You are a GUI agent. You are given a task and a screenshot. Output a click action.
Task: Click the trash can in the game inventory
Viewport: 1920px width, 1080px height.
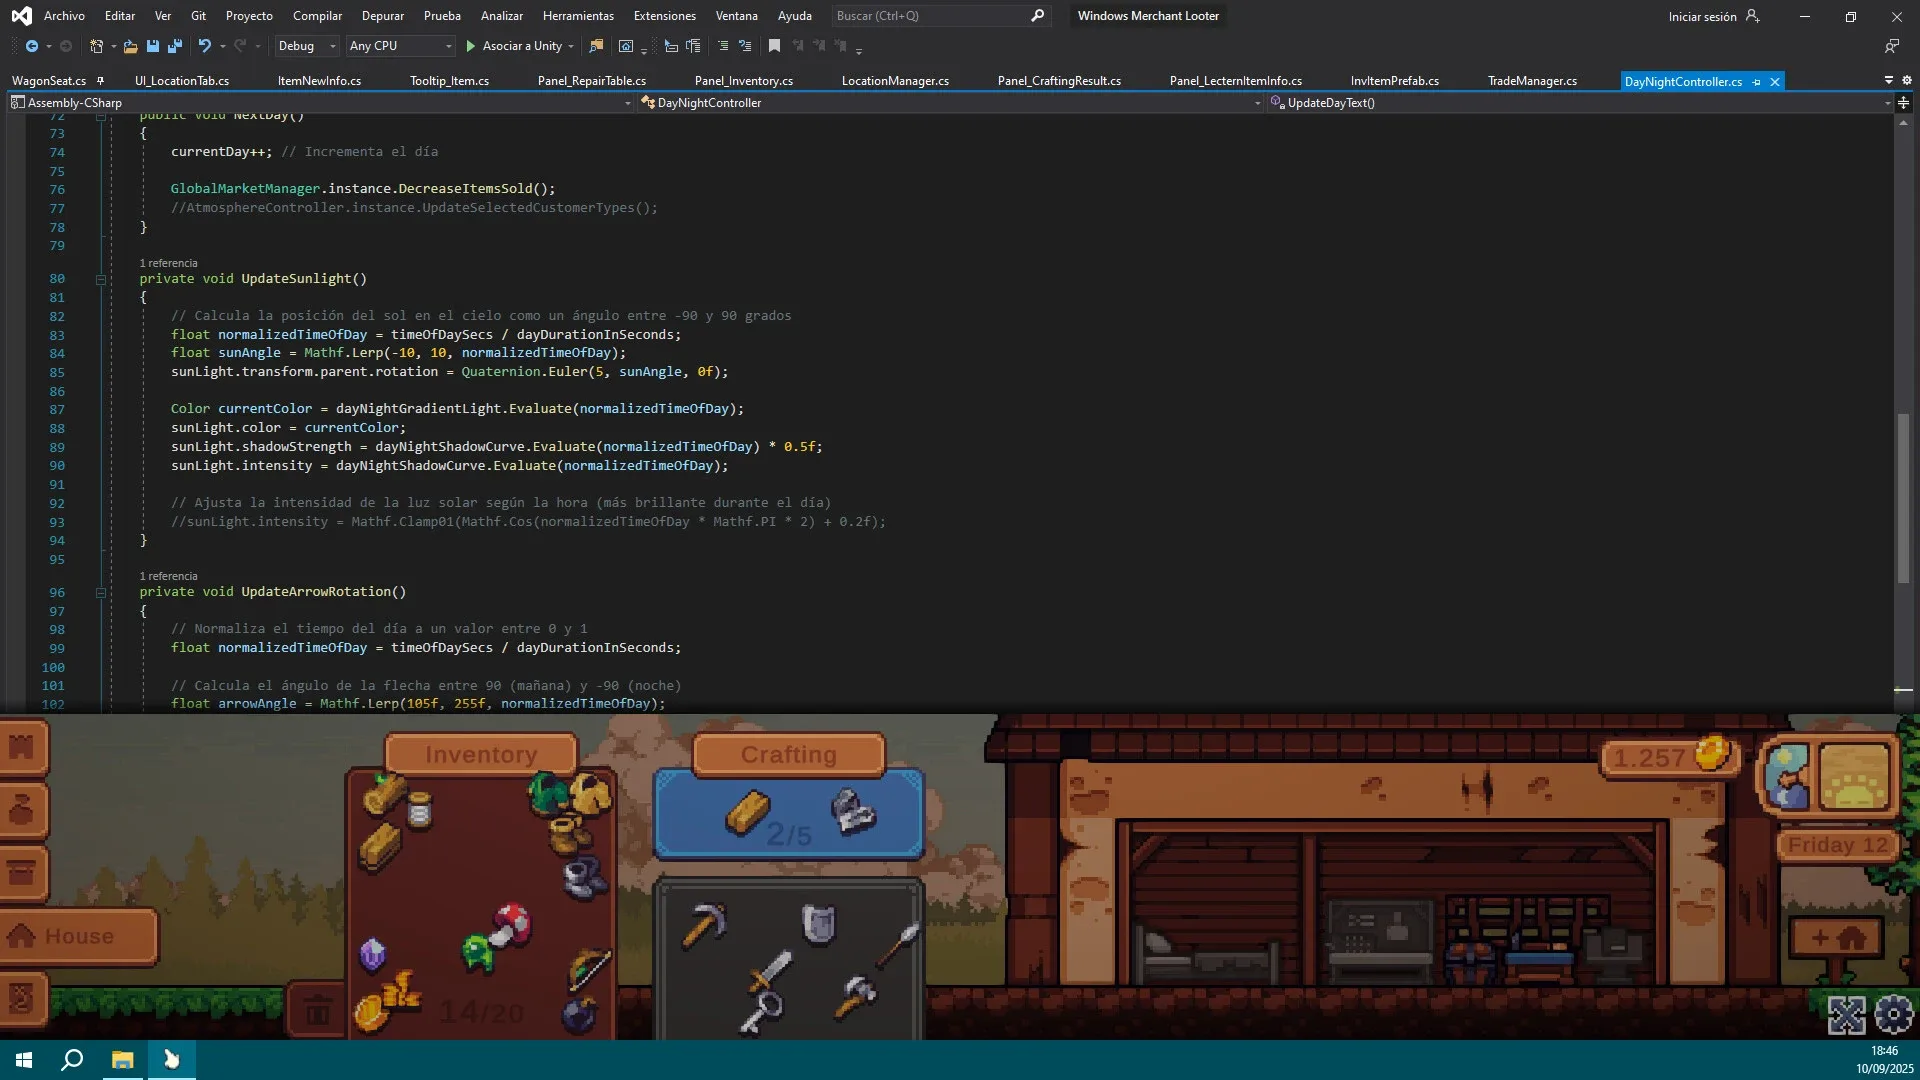(x=317, y=1010)
